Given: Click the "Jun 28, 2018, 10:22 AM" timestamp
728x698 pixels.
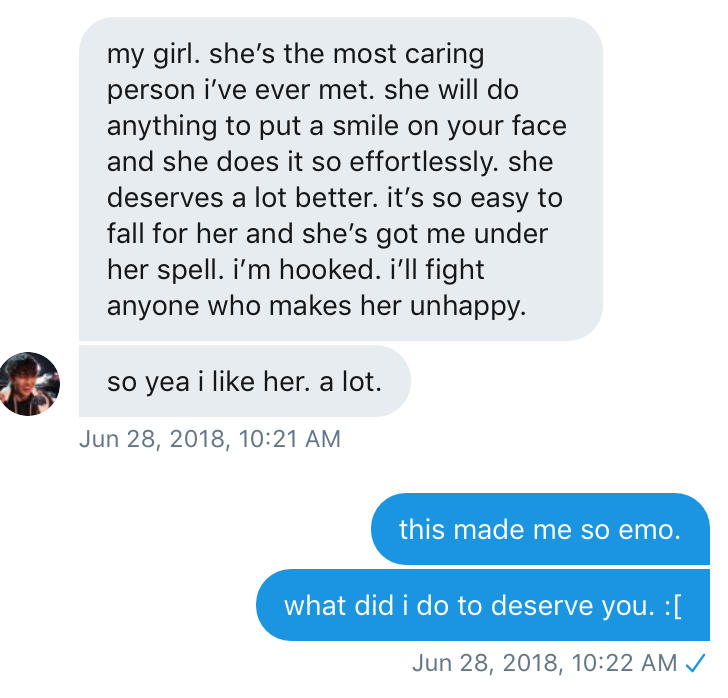Looking at the screenshot, I should click(x=544, y=663).
